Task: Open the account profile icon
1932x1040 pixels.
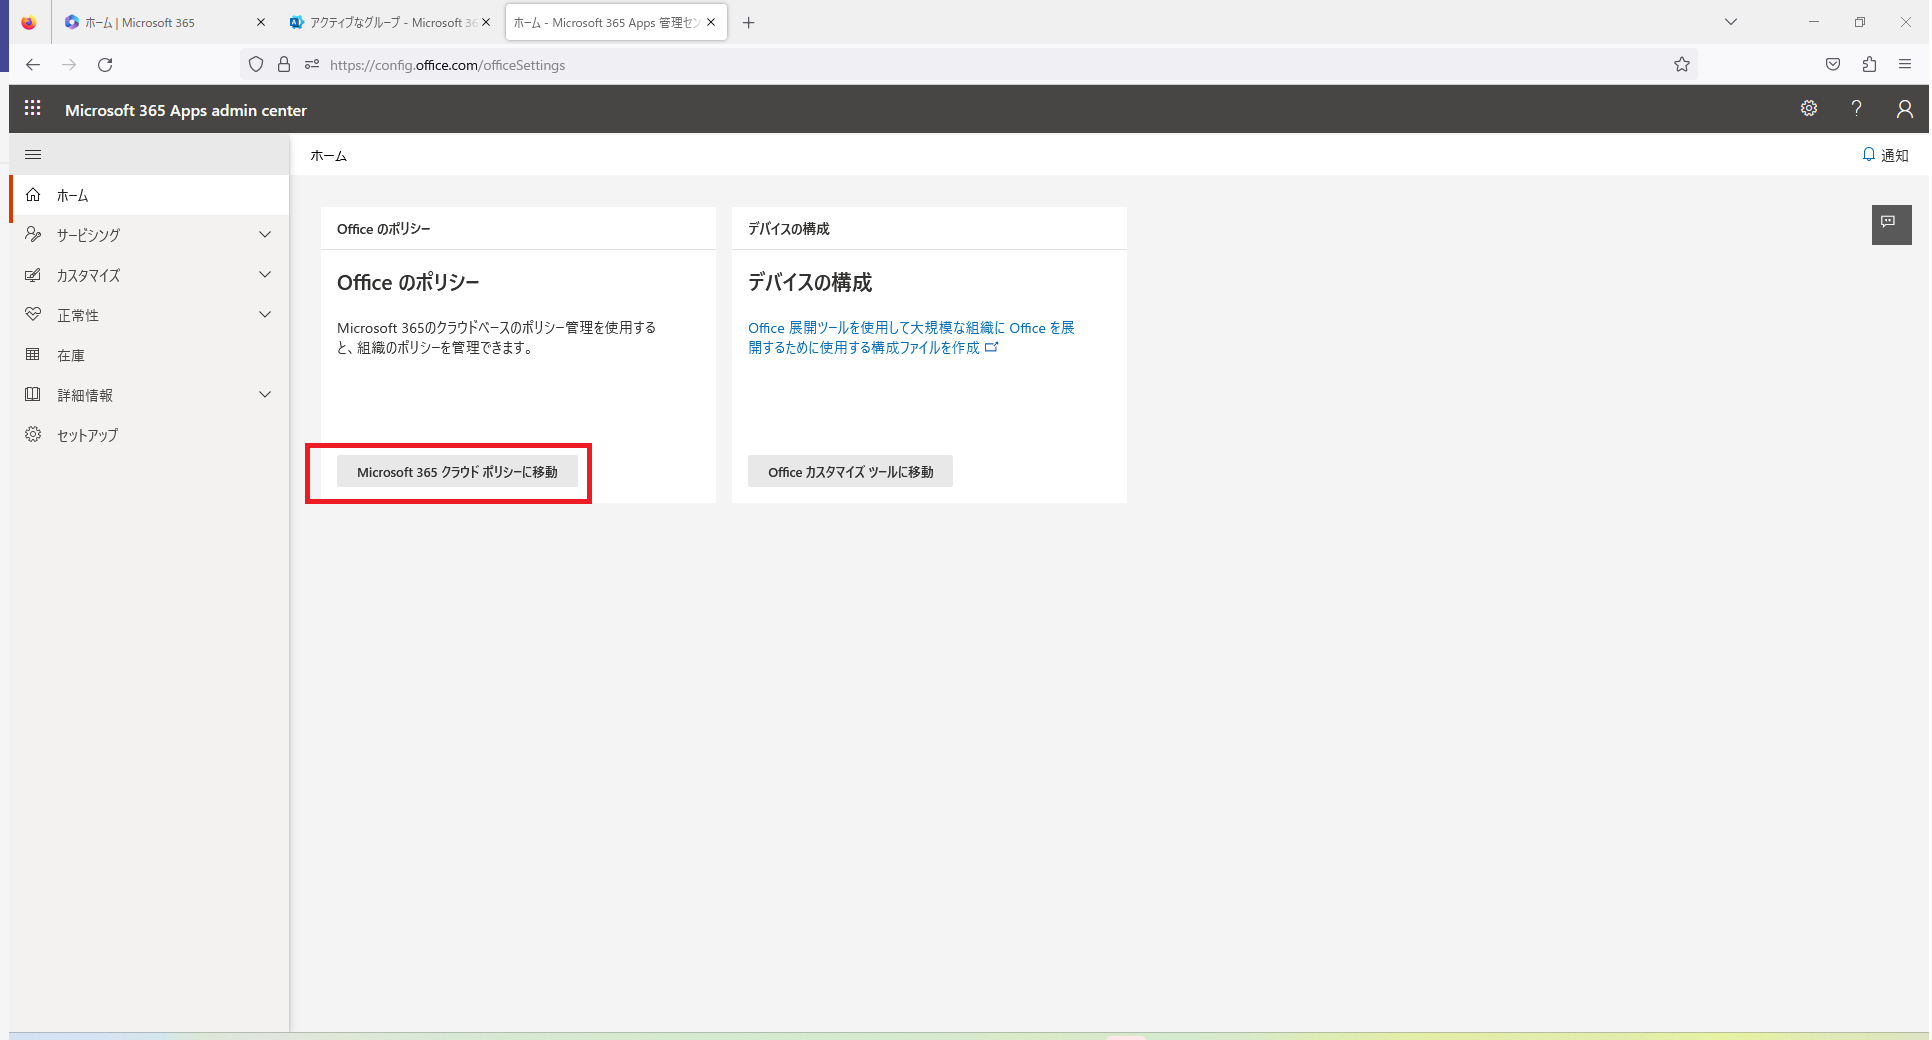Action: tap(1904, 109)
